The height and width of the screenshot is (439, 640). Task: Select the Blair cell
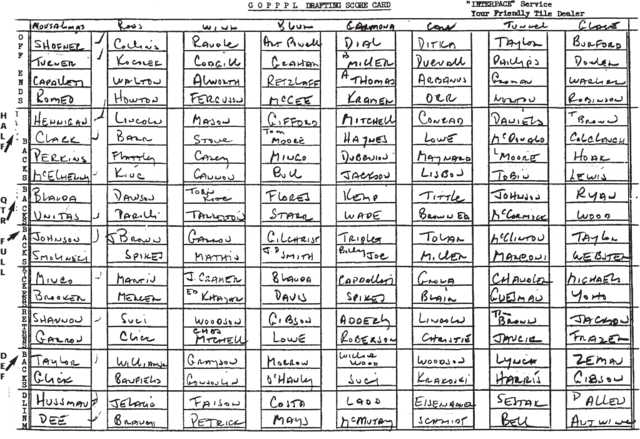(443, 295)
